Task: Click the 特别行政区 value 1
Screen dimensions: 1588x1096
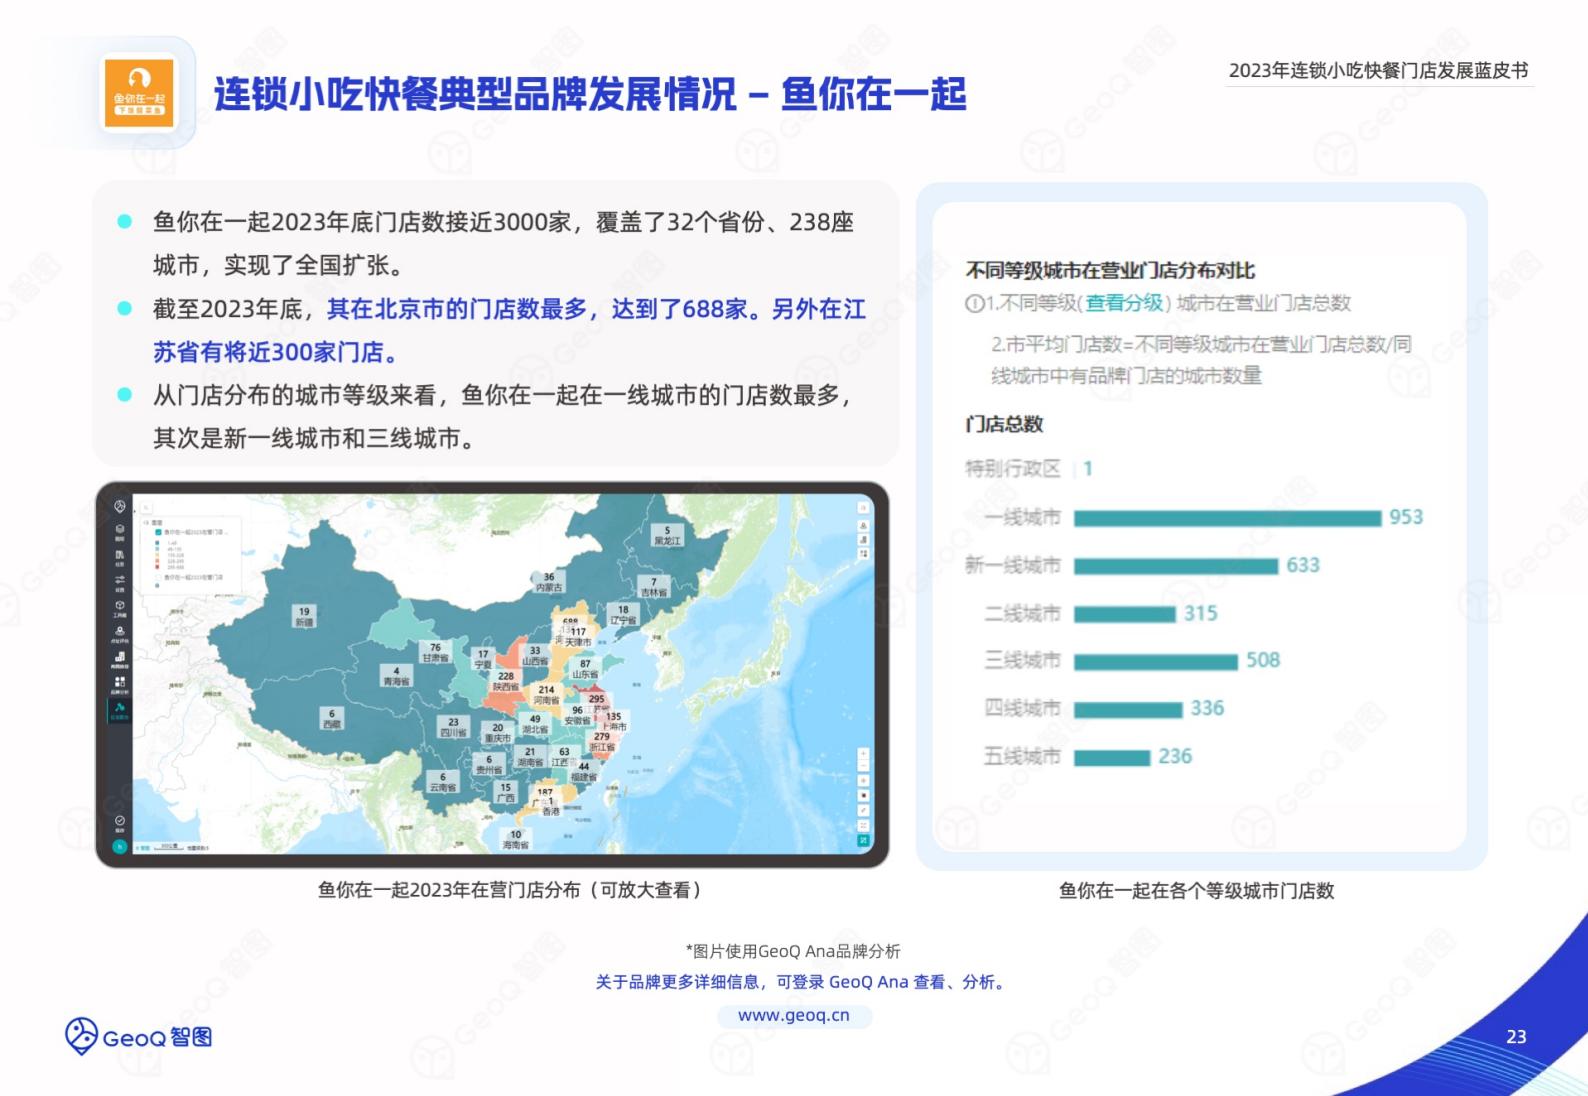Action: (1088, 469)
